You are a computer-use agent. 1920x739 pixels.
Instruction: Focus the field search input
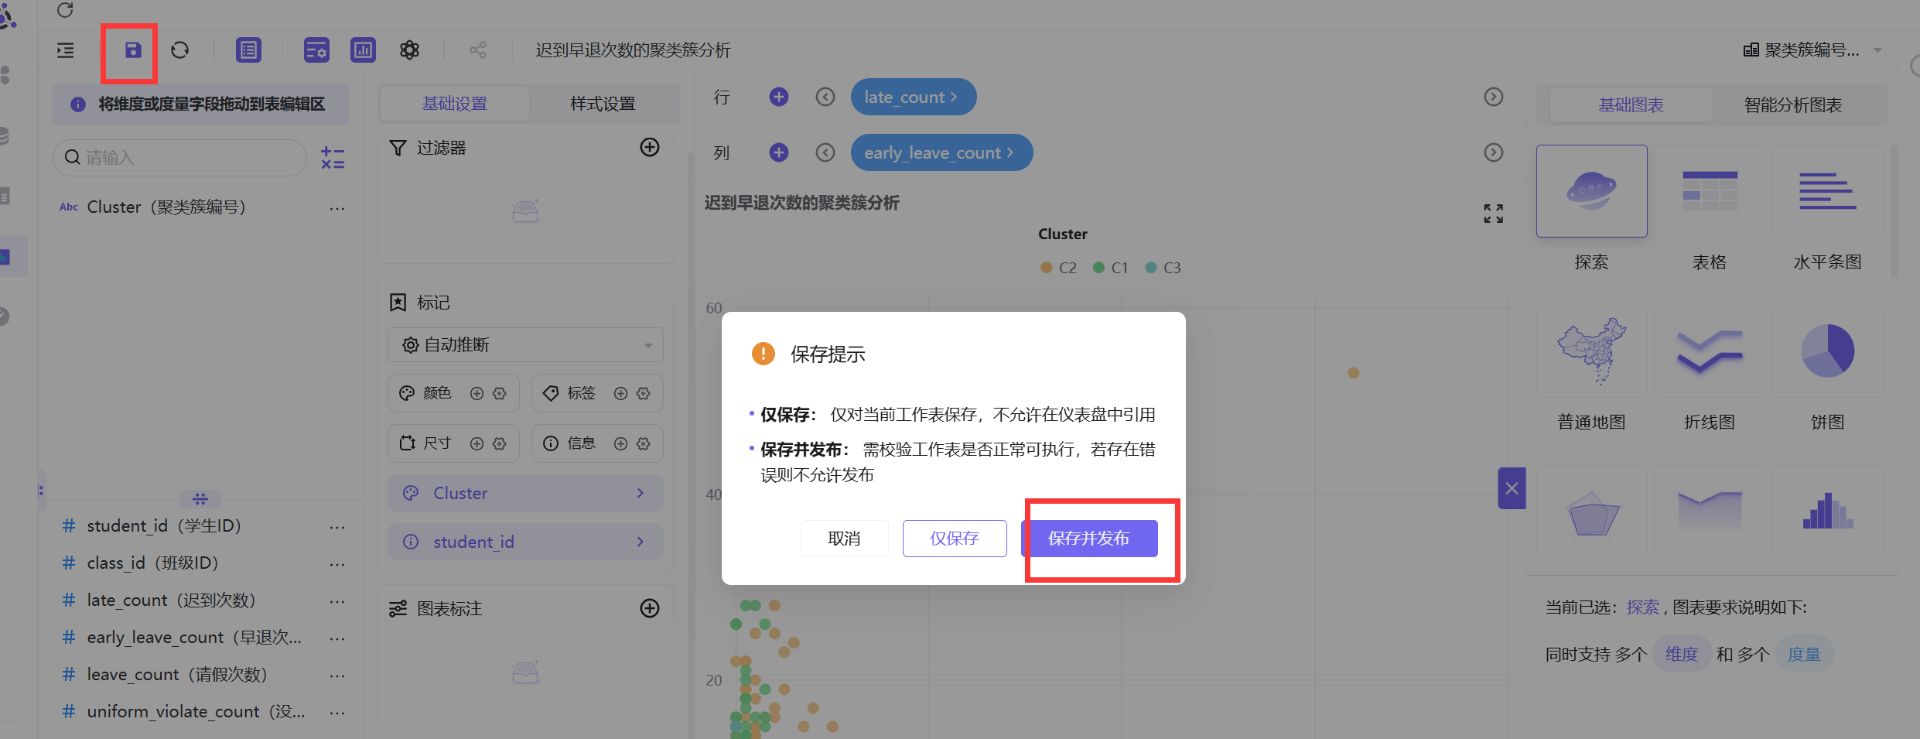(x=180, y=157)
